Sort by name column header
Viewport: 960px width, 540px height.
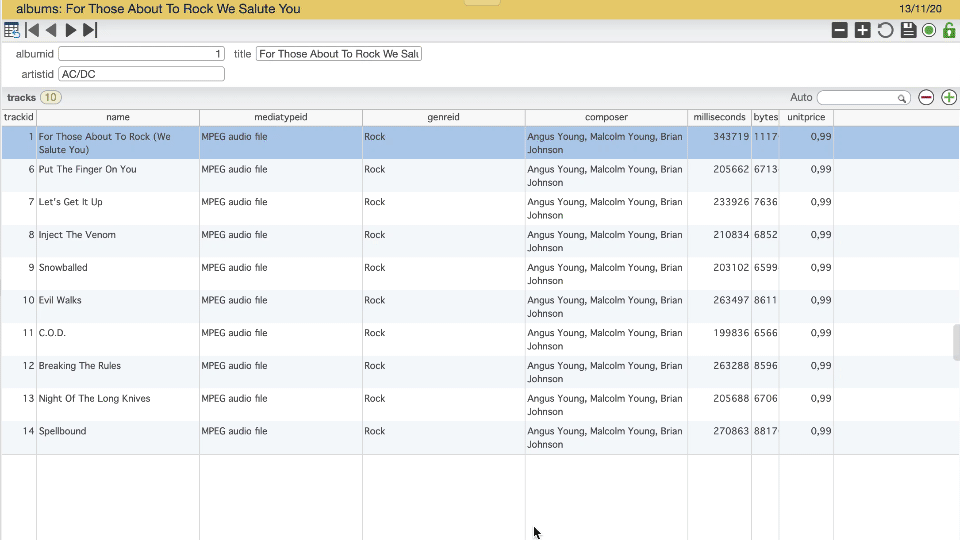point(118,117)
